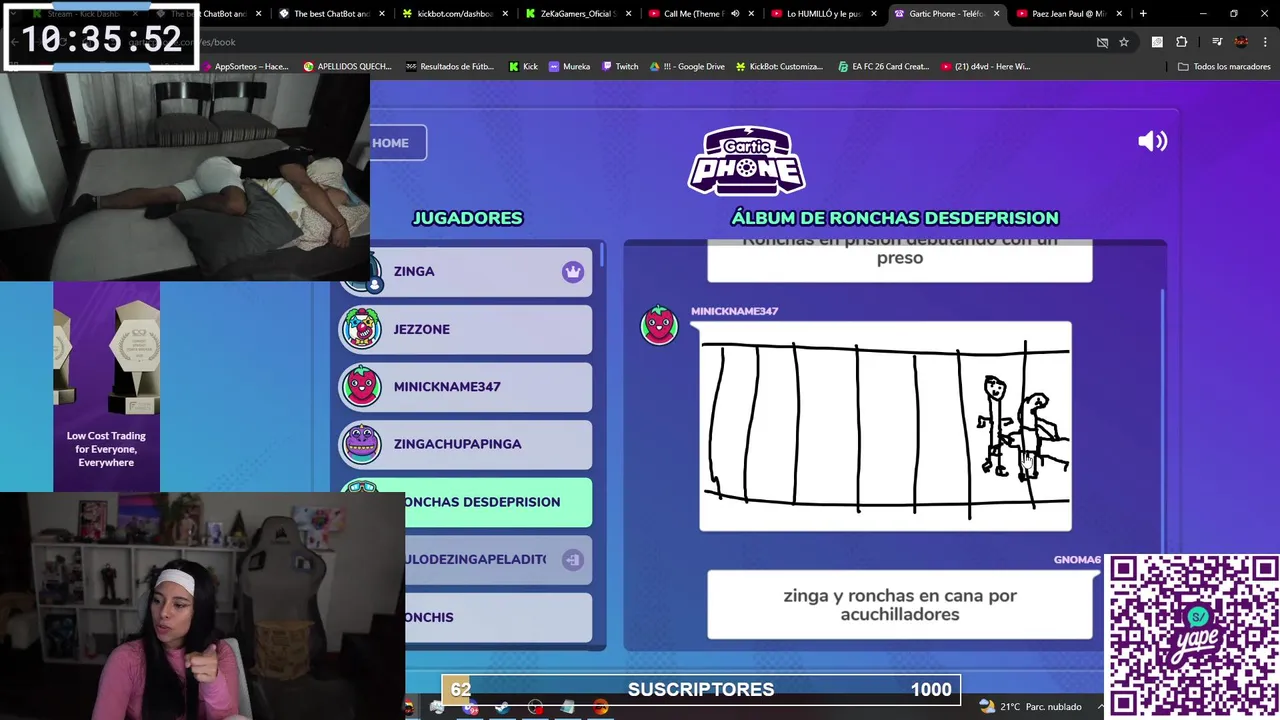Open the EA FC 26 Card Creat... bookmark
The image size is (1280, 720).
point(884,67)
